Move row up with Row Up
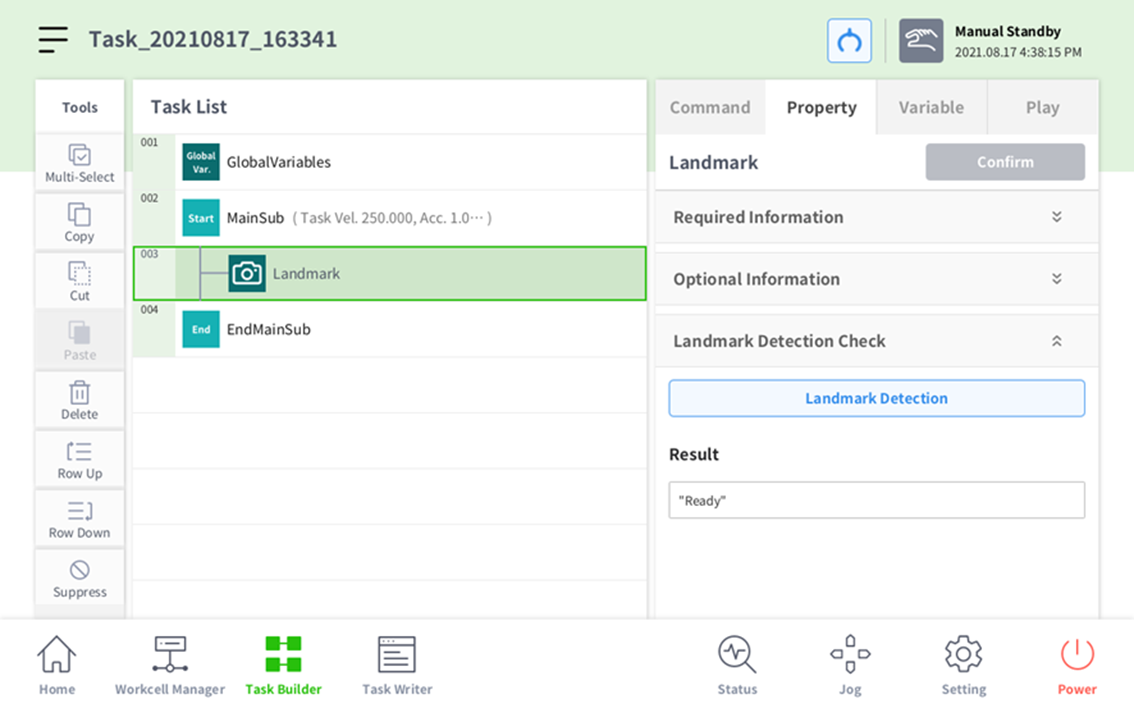 [x=80, y=459]
